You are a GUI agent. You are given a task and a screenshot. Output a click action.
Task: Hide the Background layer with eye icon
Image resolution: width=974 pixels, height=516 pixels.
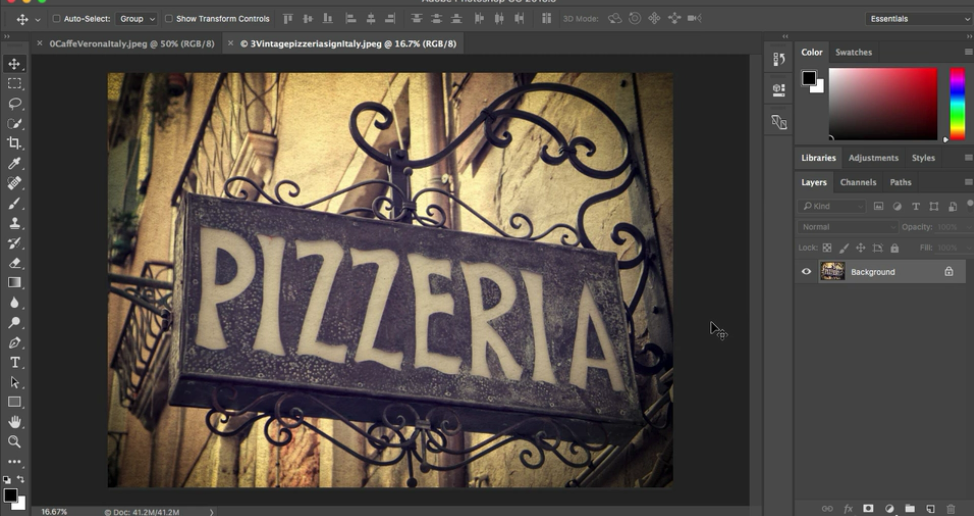806,272
